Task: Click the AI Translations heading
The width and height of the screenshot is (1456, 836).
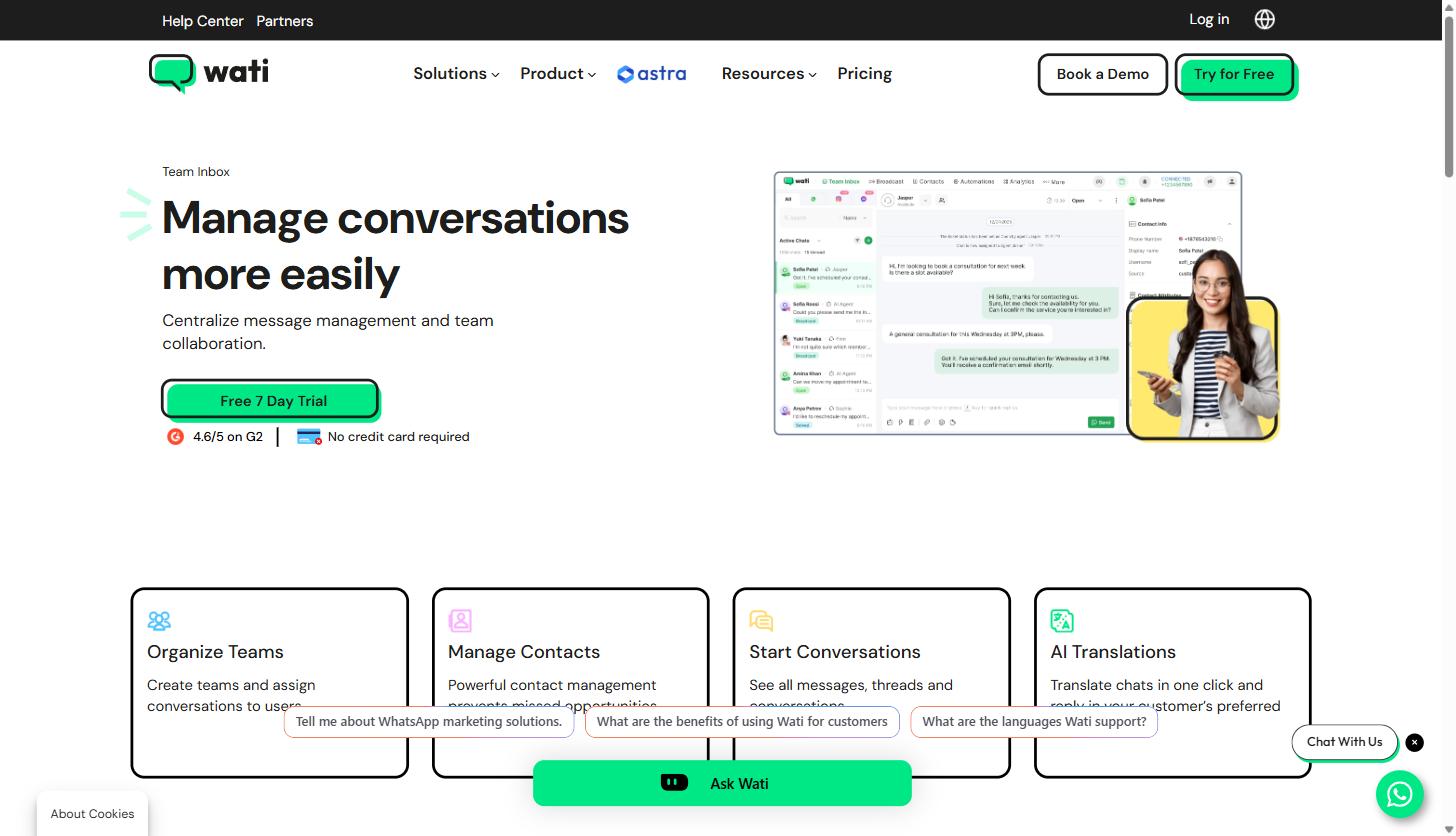Action: click(1113, 652)
